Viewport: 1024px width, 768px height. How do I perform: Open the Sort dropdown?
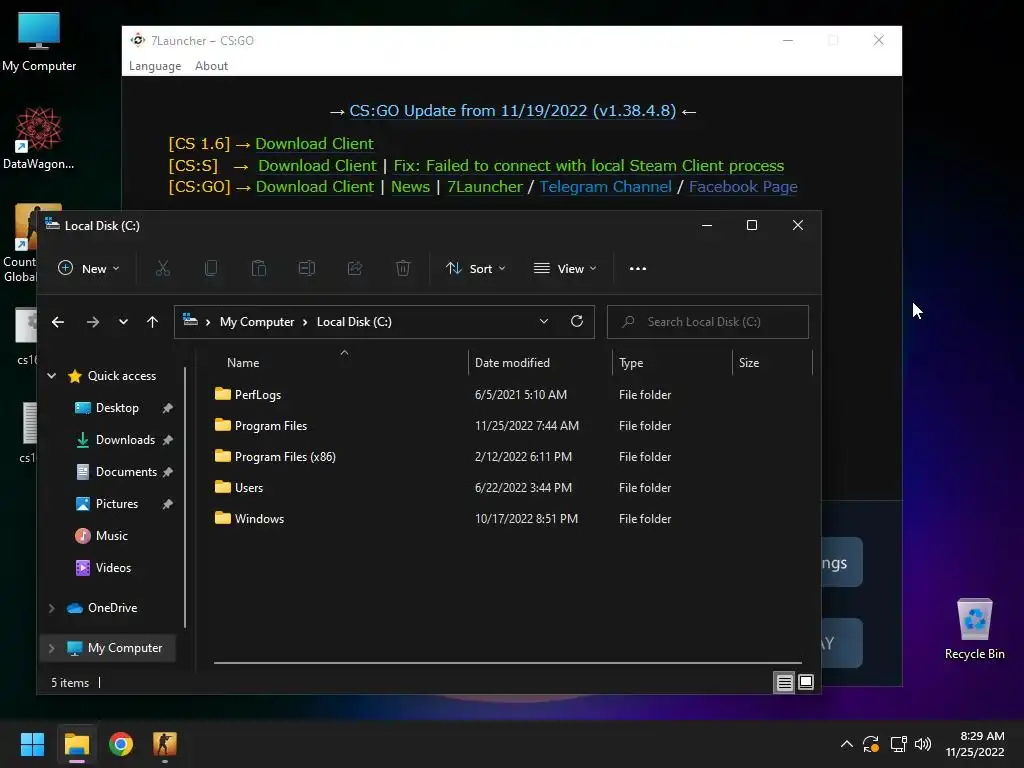475,268
